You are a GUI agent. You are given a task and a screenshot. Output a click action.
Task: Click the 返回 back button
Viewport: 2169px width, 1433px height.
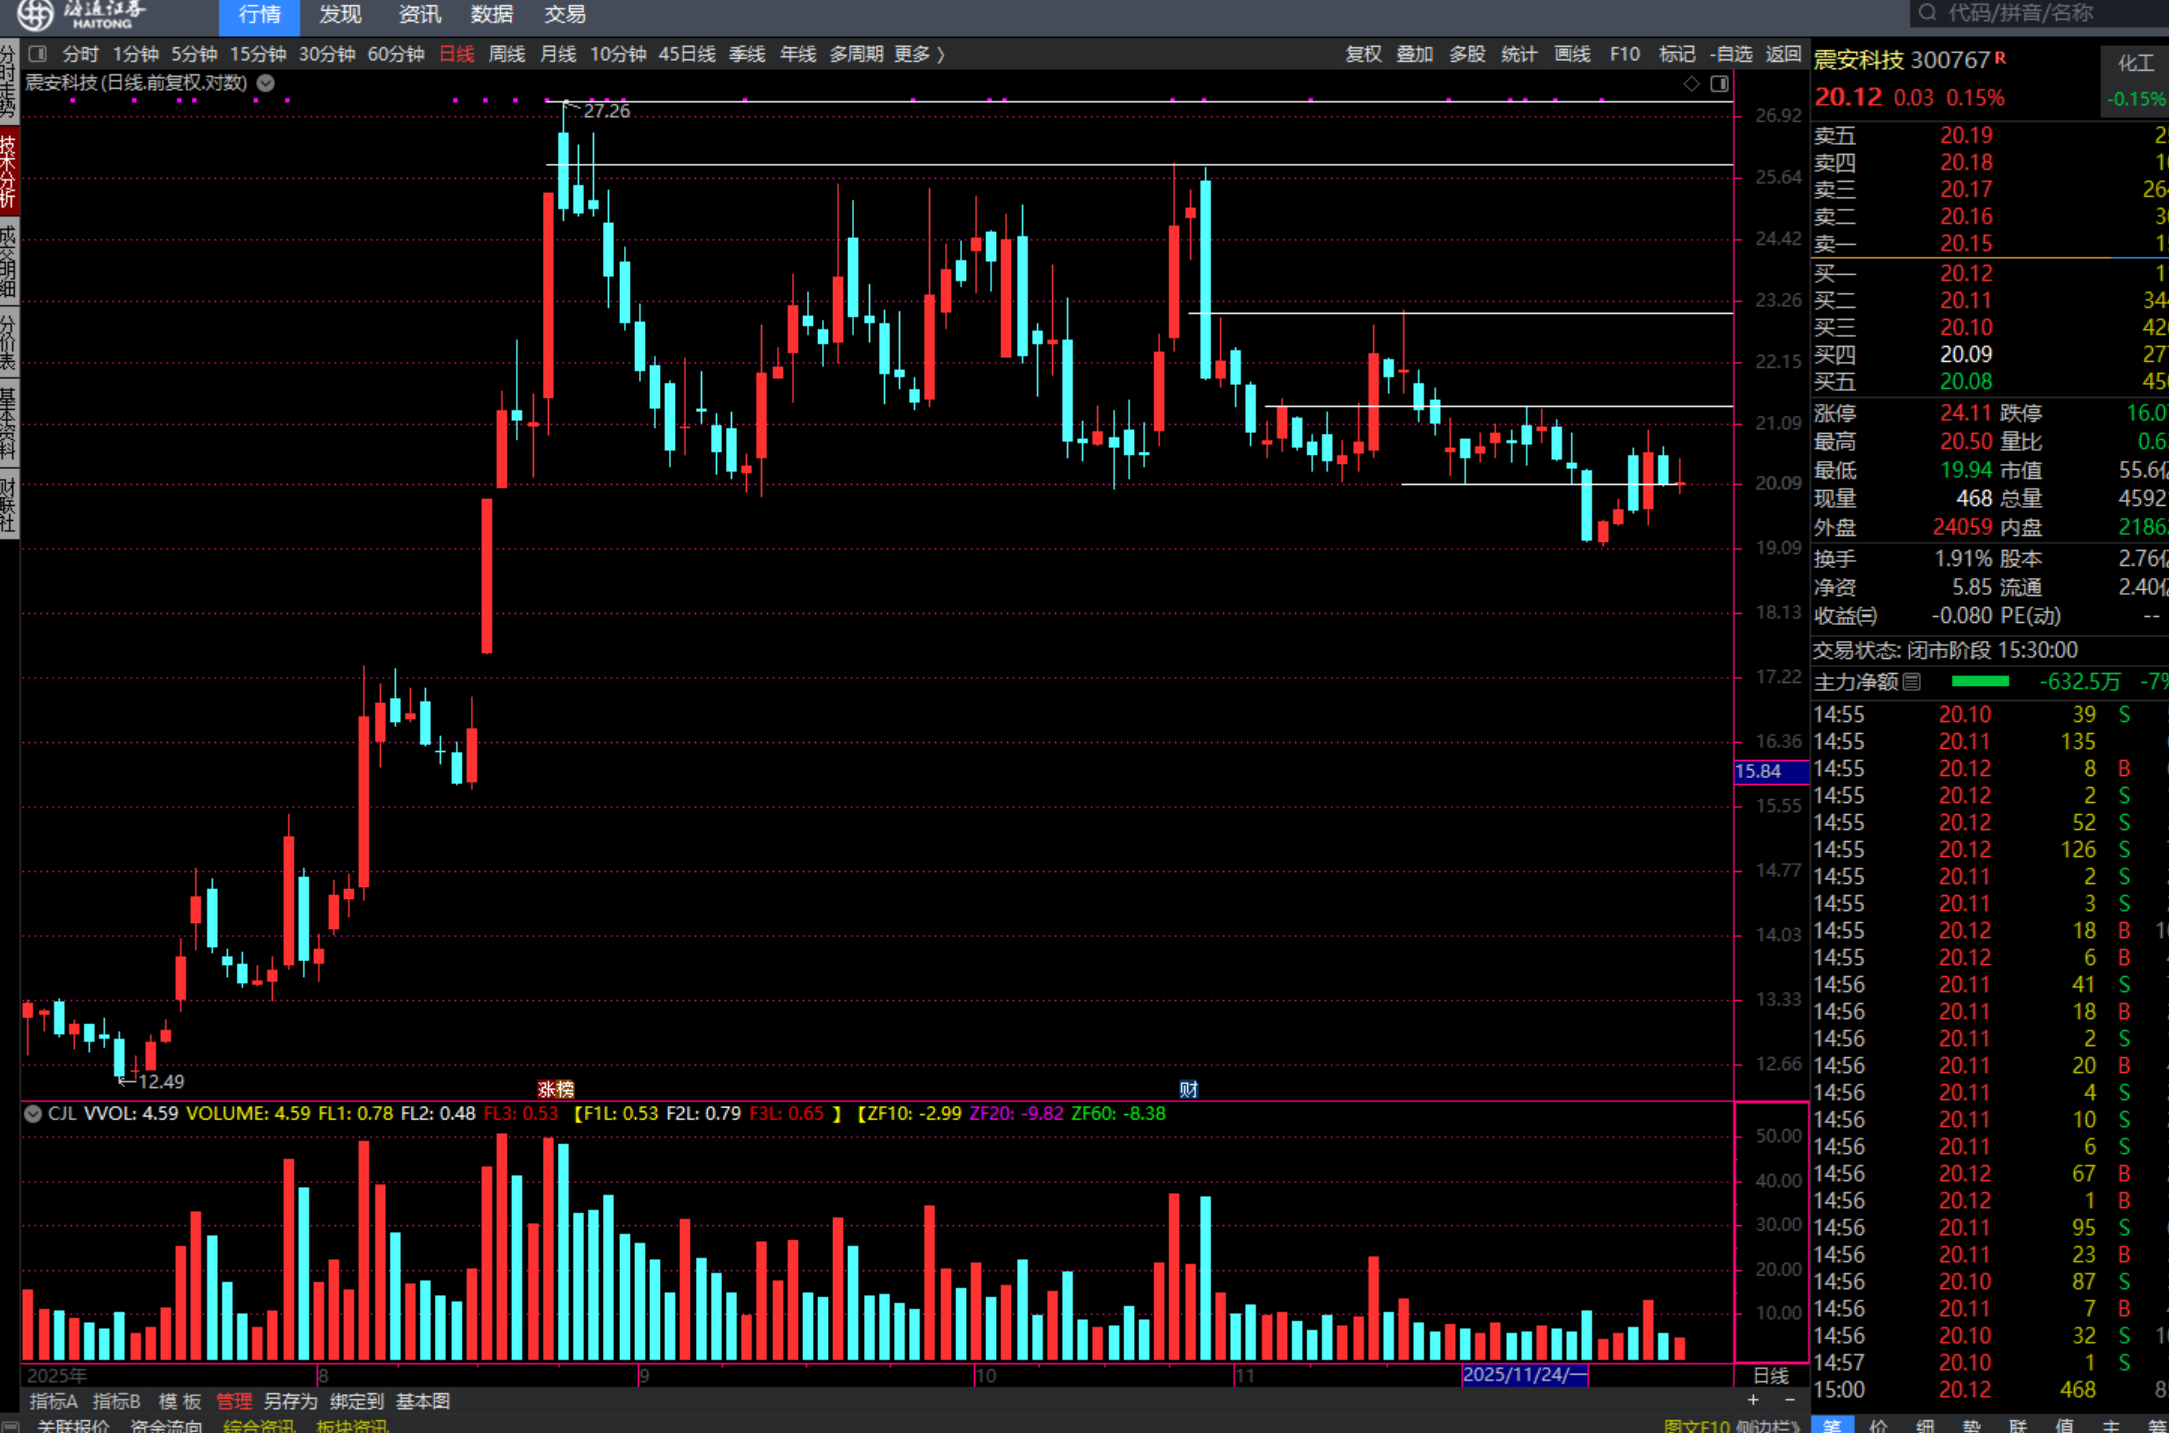tap(1782, 54)
